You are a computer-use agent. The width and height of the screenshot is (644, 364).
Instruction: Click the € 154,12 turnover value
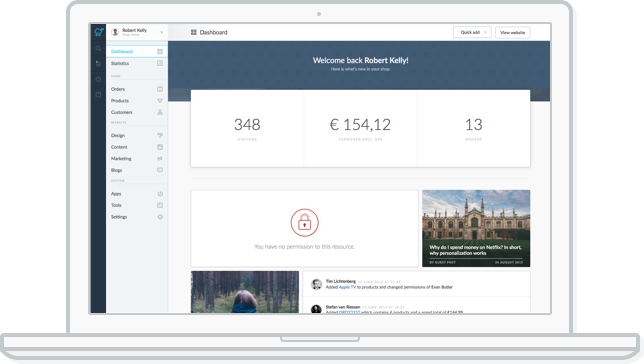click(360, 124)
